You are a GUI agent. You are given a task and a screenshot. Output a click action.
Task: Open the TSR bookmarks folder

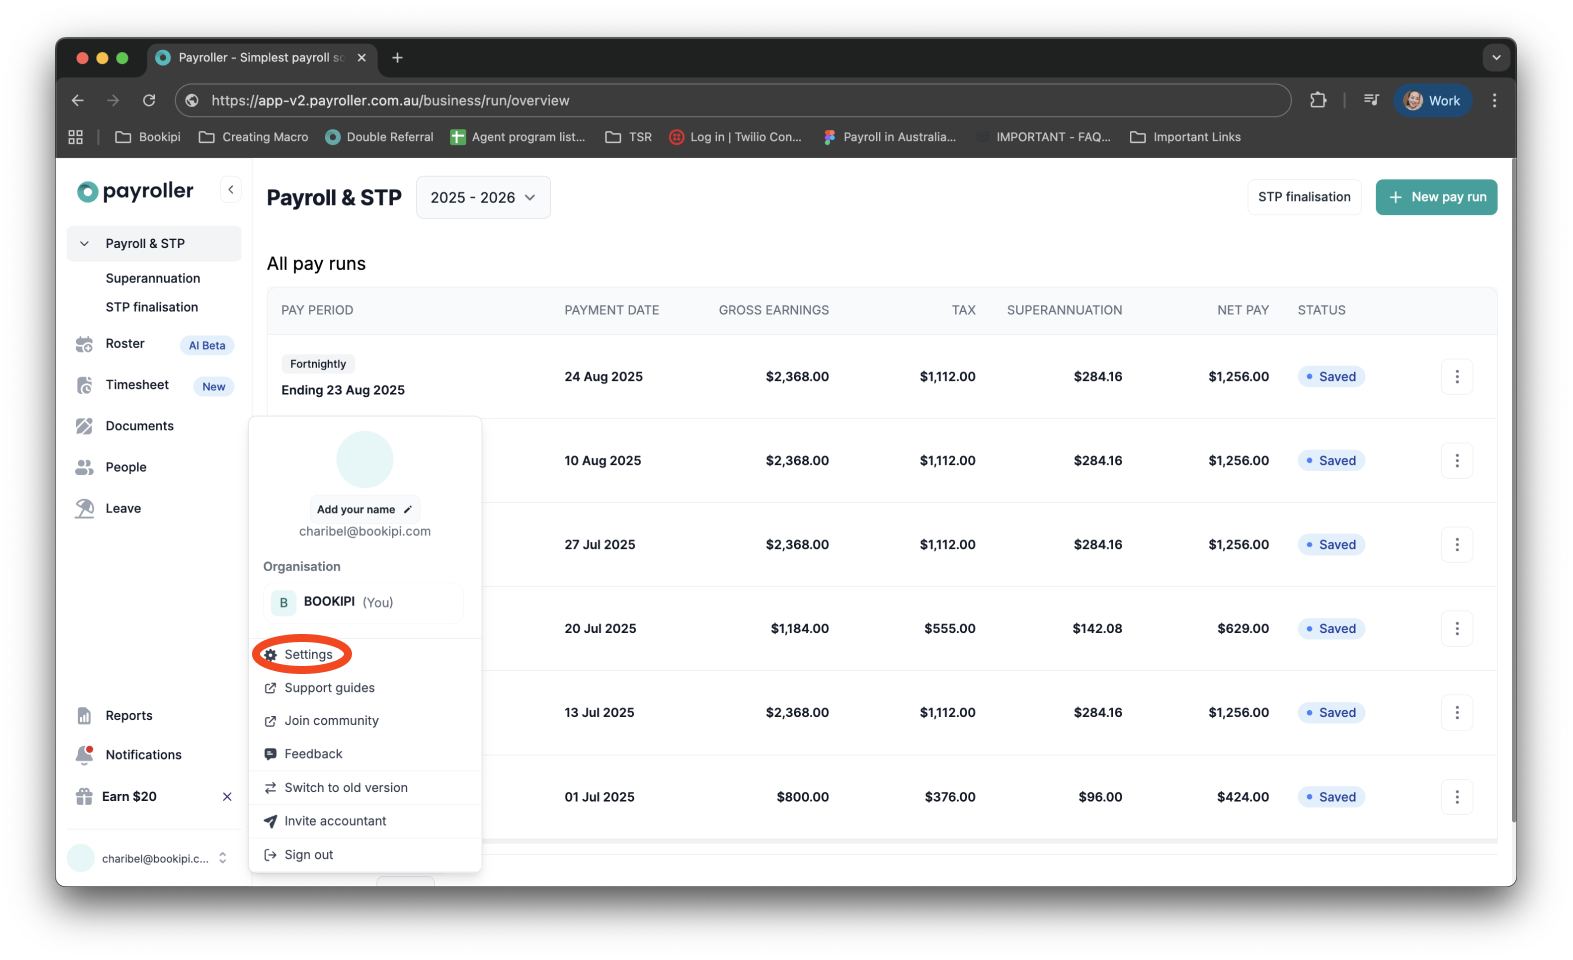628,137
